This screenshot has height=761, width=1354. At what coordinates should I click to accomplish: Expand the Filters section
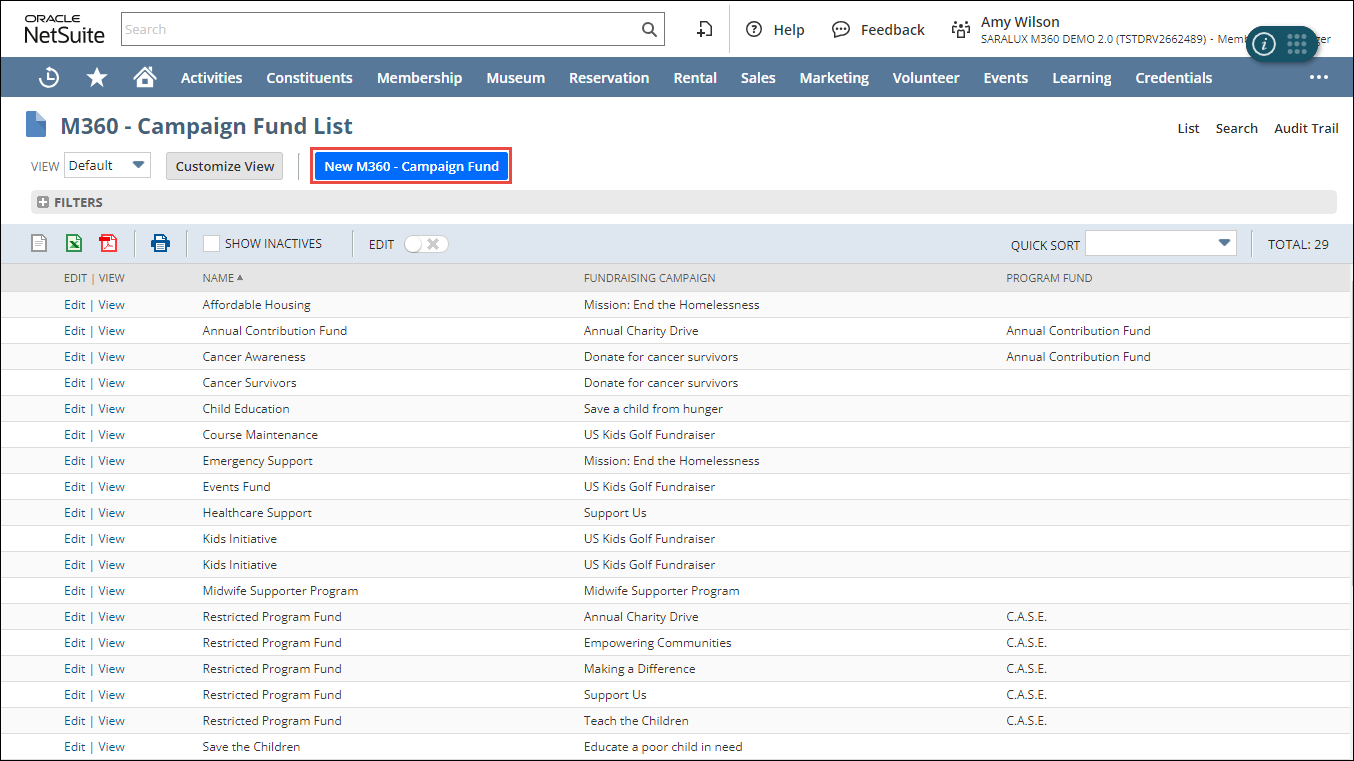43,202
